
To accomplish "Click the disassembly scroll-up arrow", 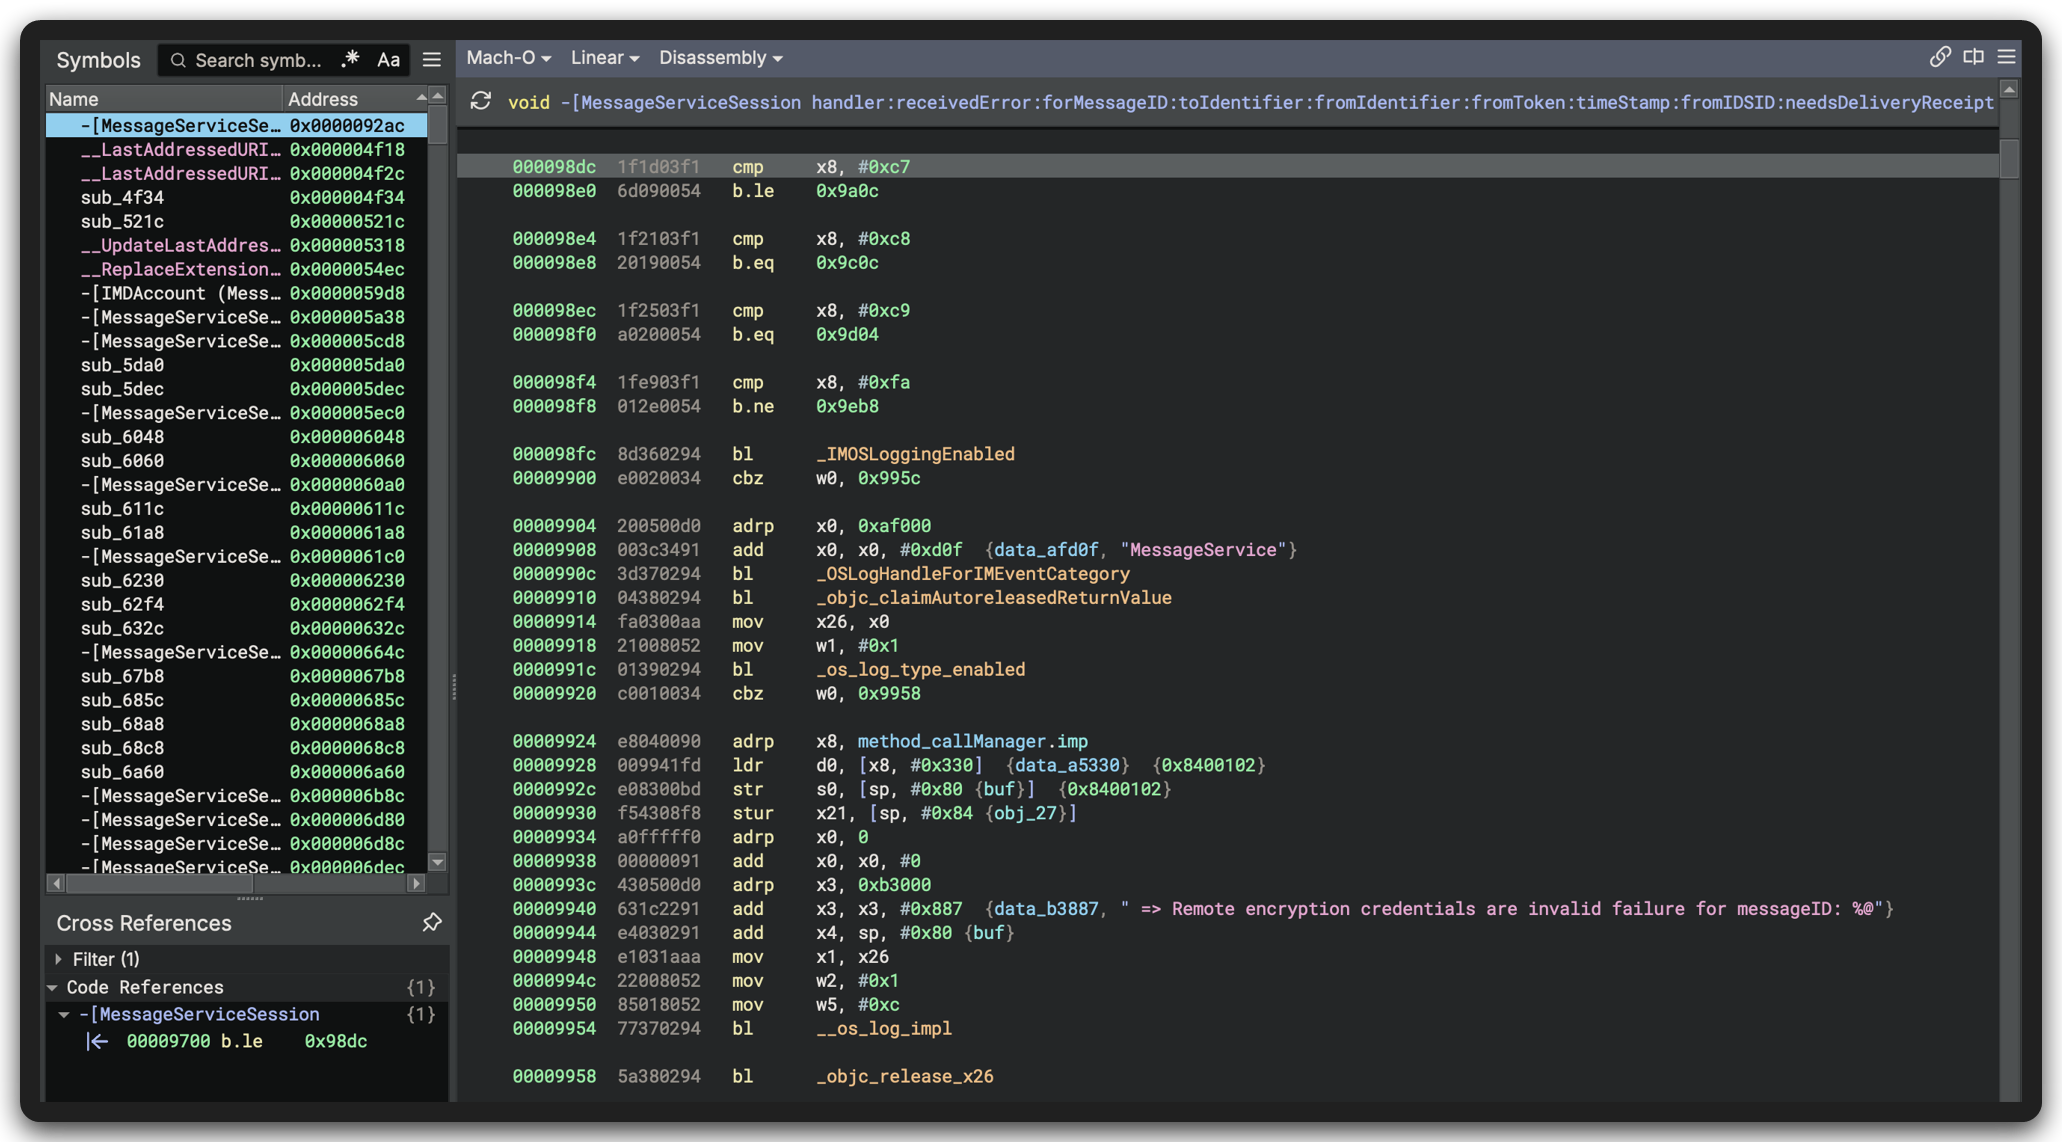I will 2008,90.
